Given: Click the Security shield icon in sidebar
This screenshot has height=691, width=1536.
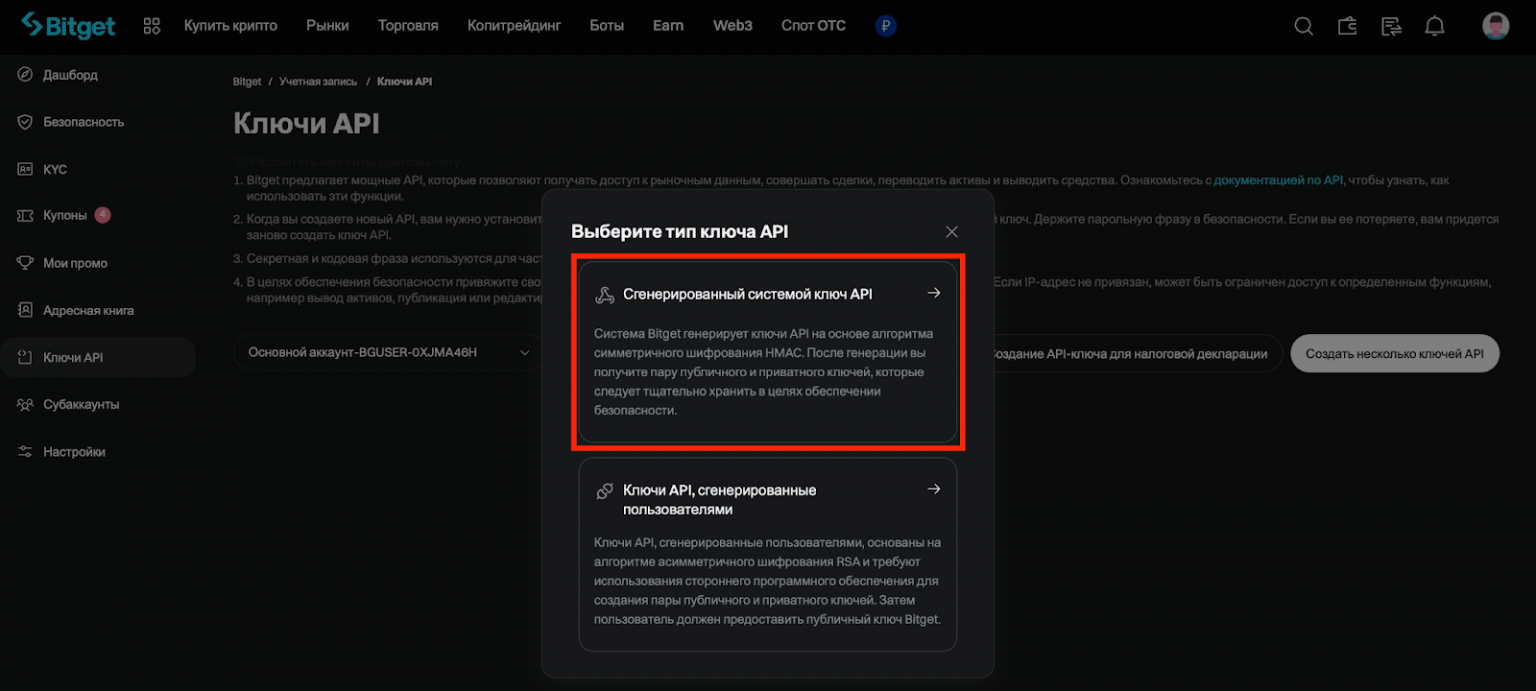Looking at the screenshot, I should 25,122.
